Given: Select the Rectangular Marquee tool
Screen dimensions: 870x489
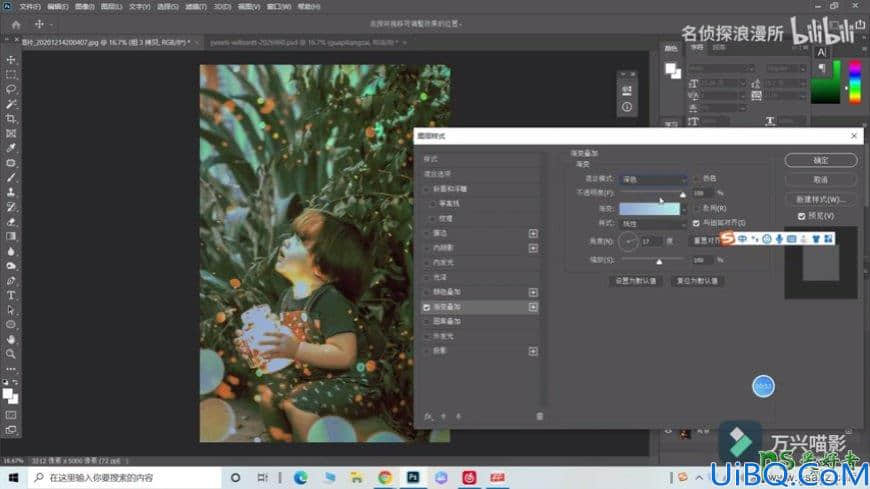Looking at the screenshot, I should tap(11, 74).
